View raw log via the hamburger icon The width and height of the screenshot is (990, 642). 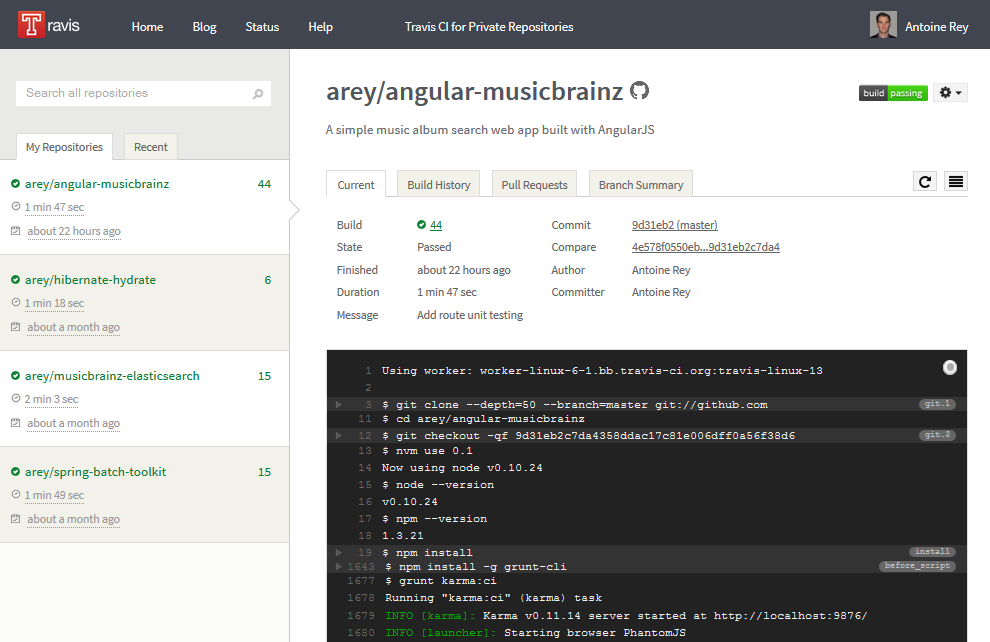point(955,181)
